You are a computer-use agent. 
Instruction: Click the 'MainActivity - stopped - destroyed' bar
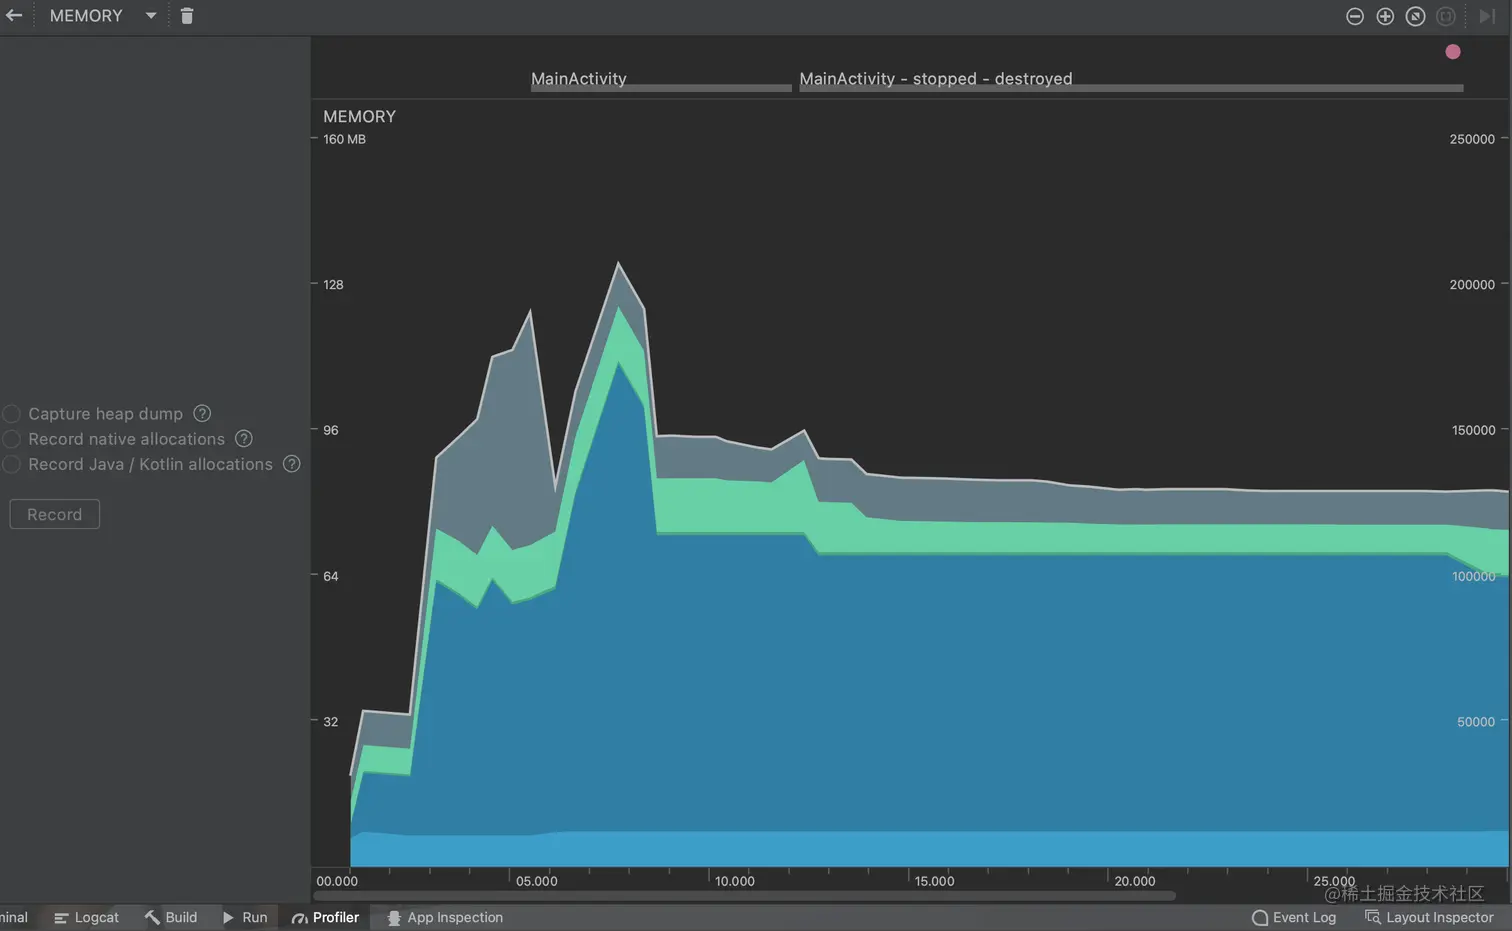[x=1131, y=88]
